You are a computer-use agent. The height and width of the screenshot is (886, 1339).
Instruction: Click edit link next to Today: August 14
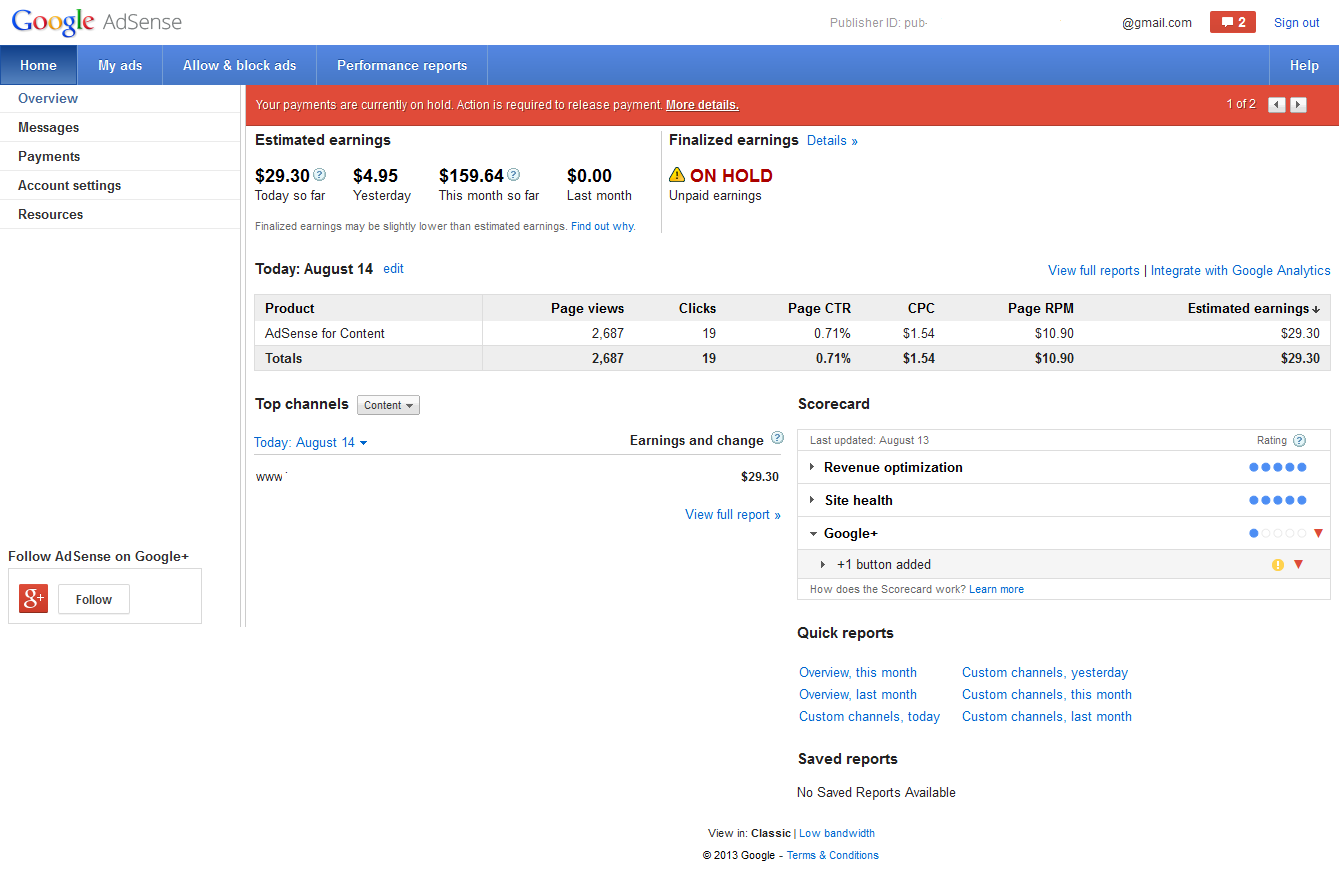(x=394, y=268)
